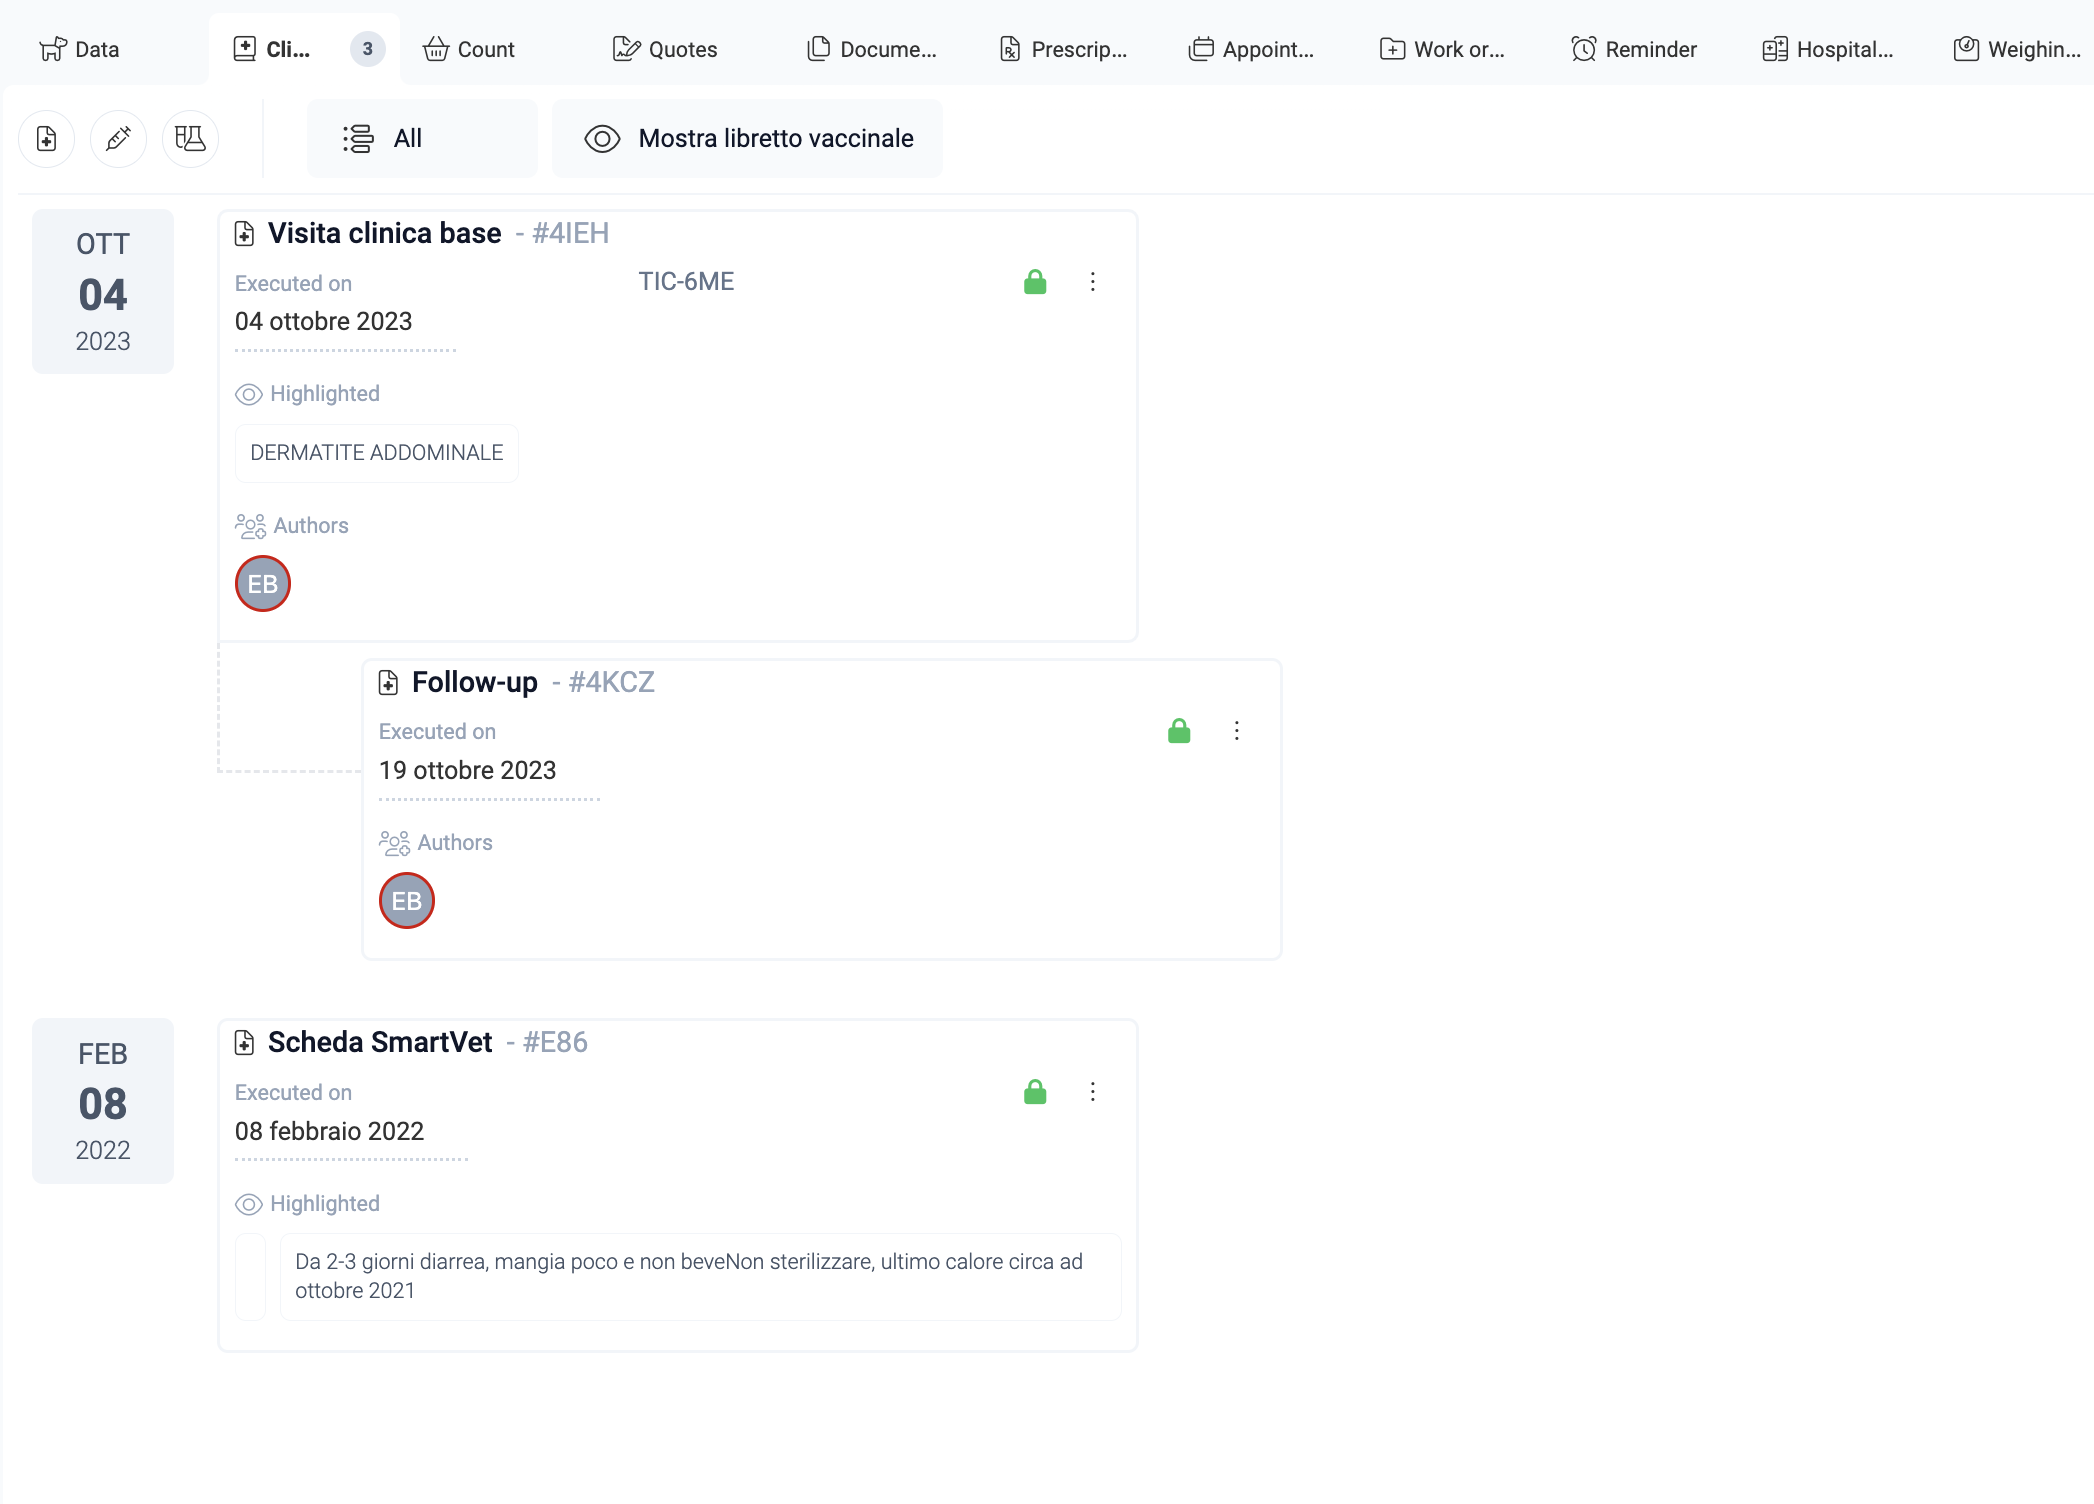Click the DERMATITE ADDOMINALE highlighted tag
Screen dimensions: 2094x1504
[376, 453]
